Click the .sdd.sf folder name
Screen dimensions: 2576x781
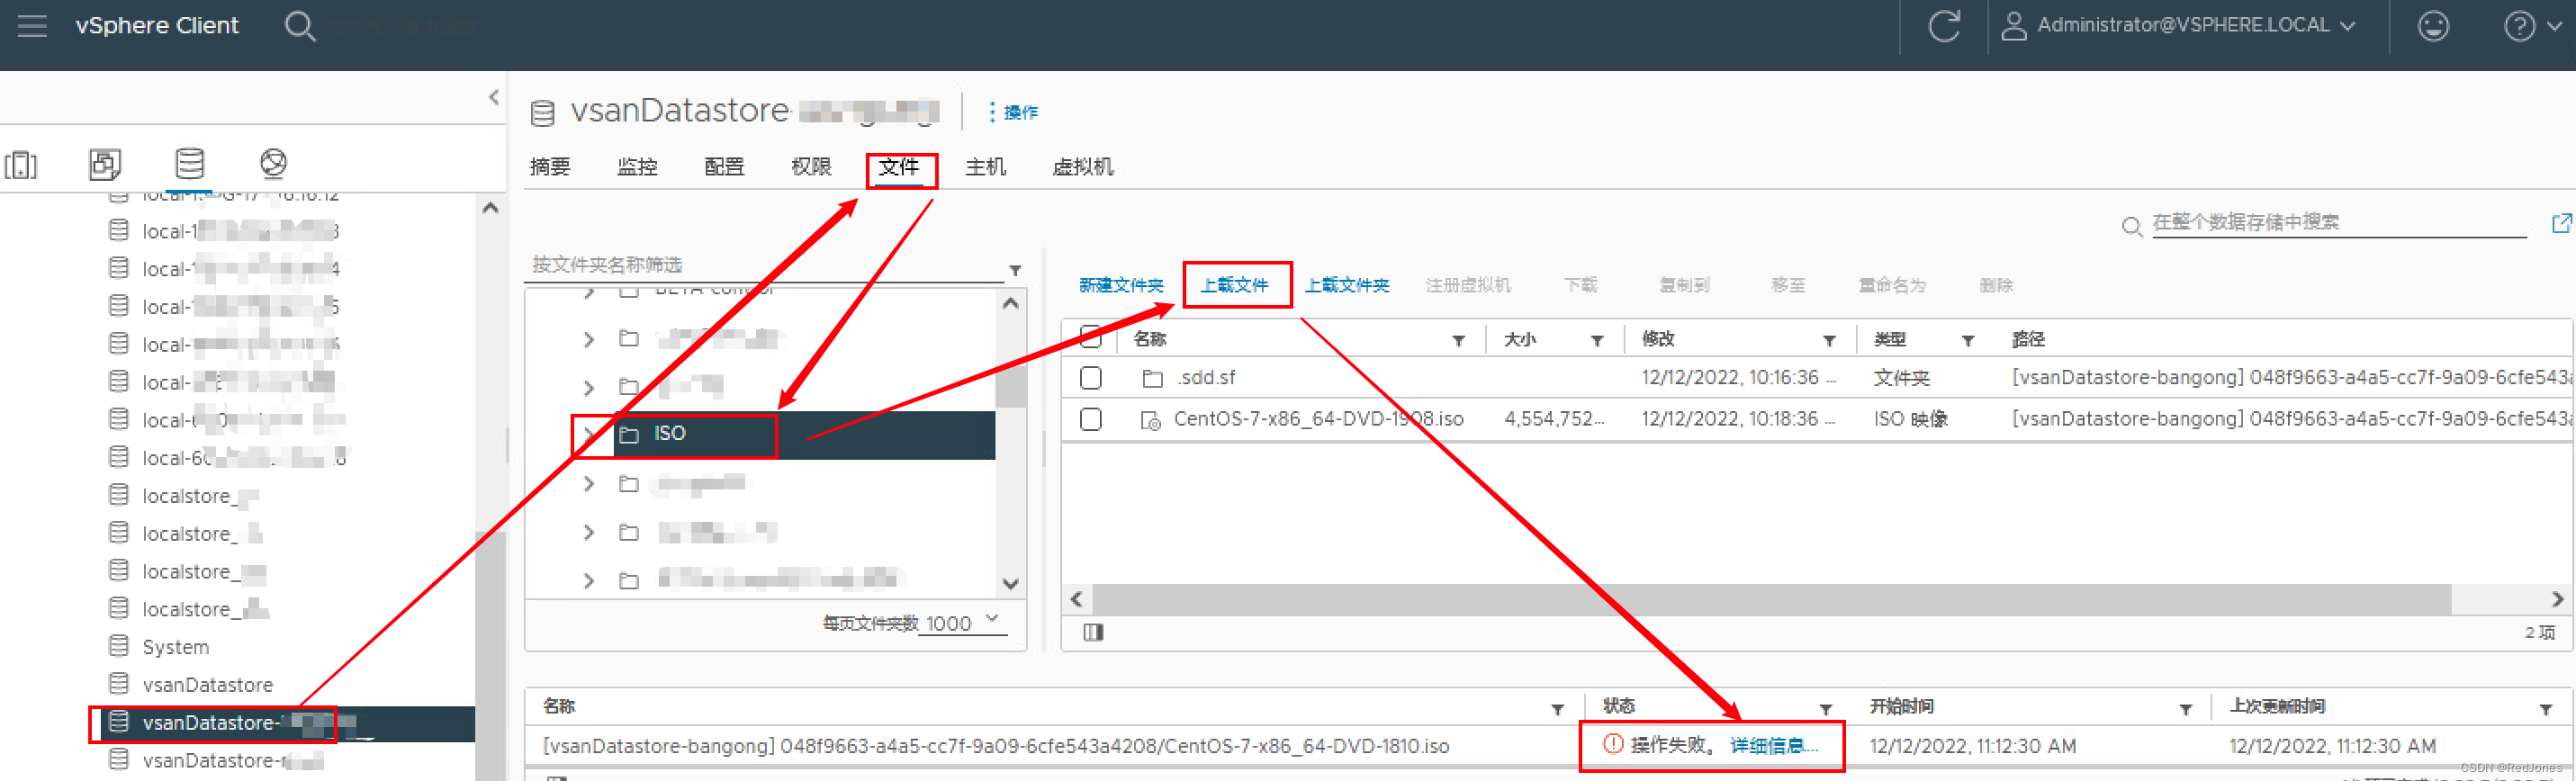click(x=1205, y=378)
